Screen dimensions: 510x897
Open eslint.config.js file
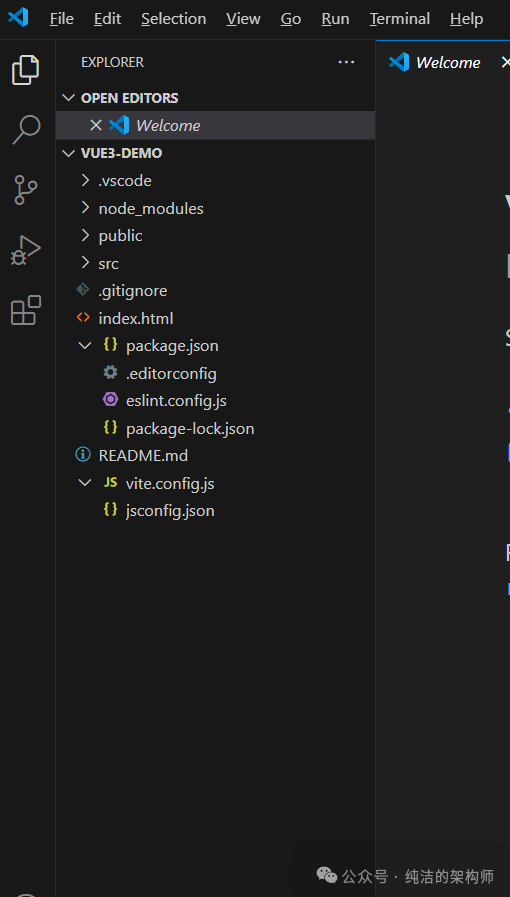coord(176,400)
